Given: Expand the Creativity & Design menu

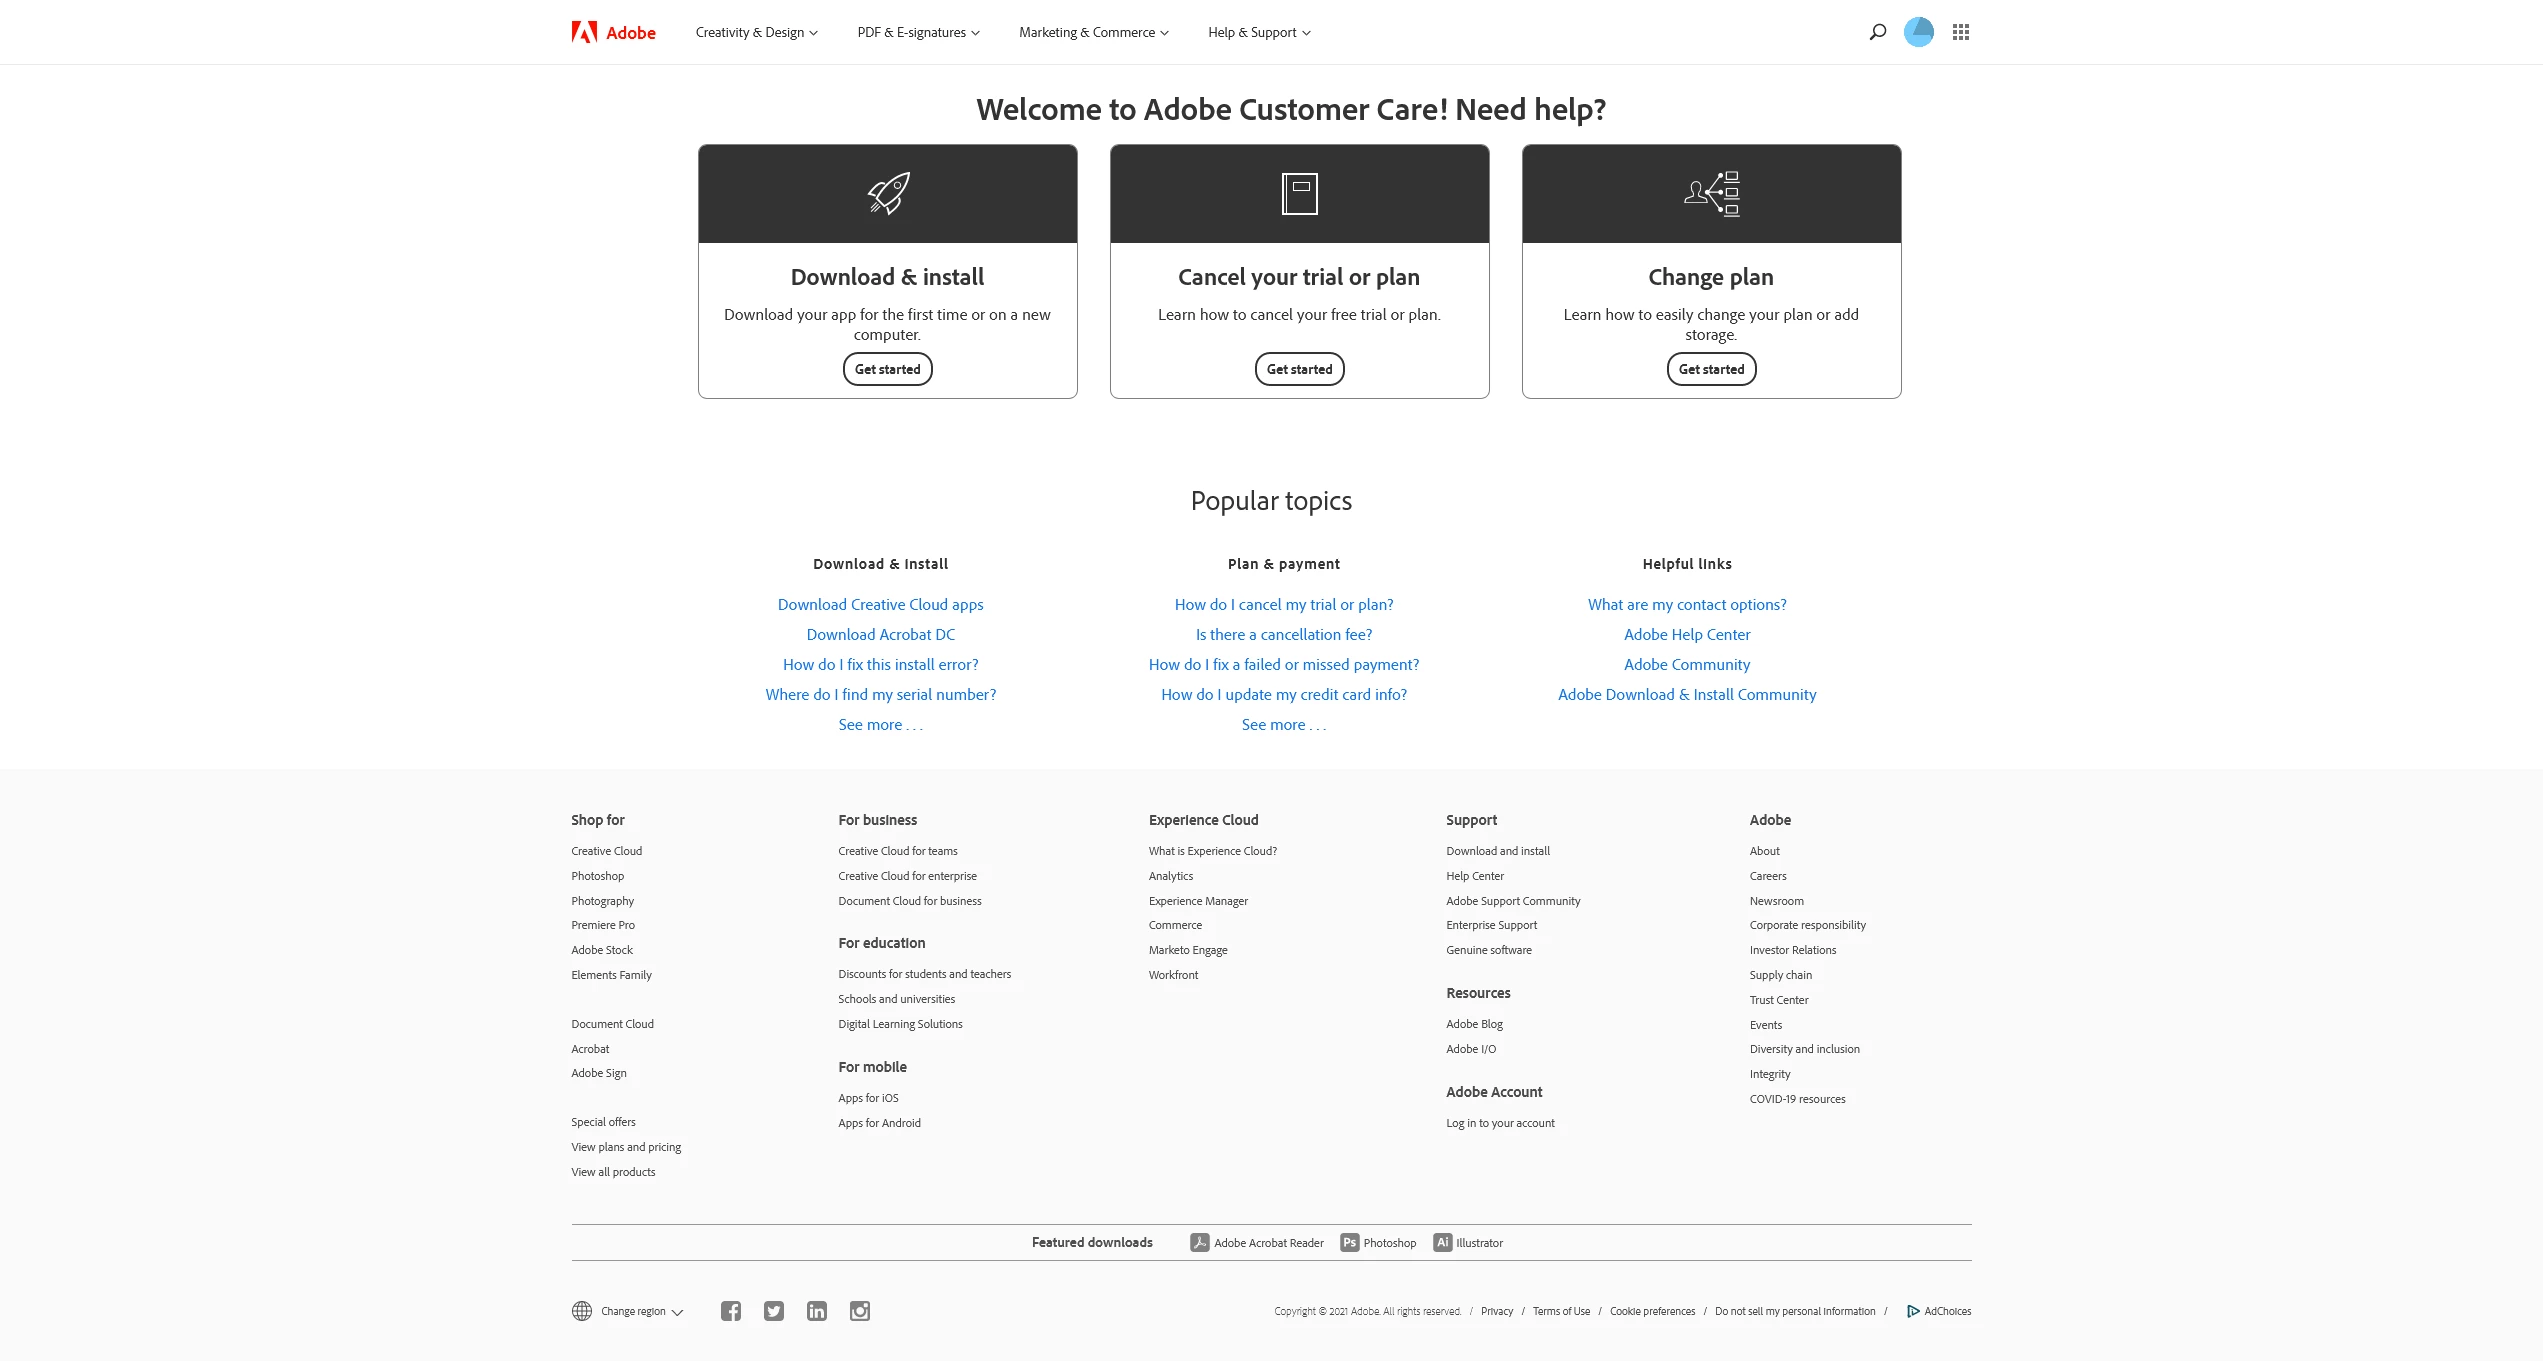Looking at the screenshot, I should 756,32.
